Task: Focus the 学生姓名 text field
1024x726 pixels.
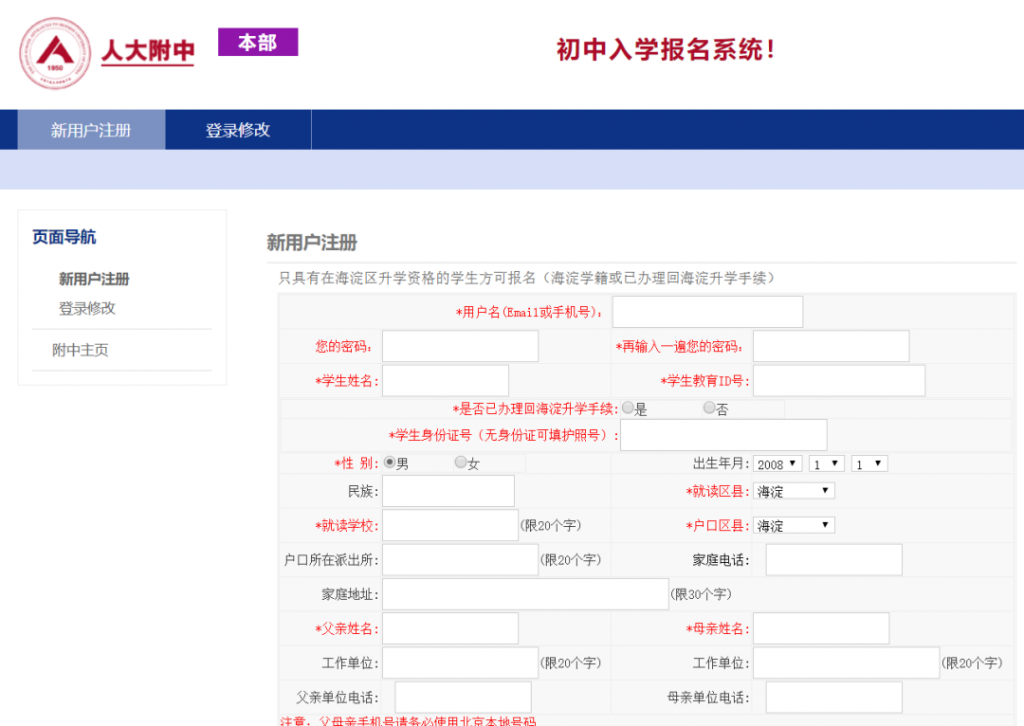Action: tap(445, 380)
